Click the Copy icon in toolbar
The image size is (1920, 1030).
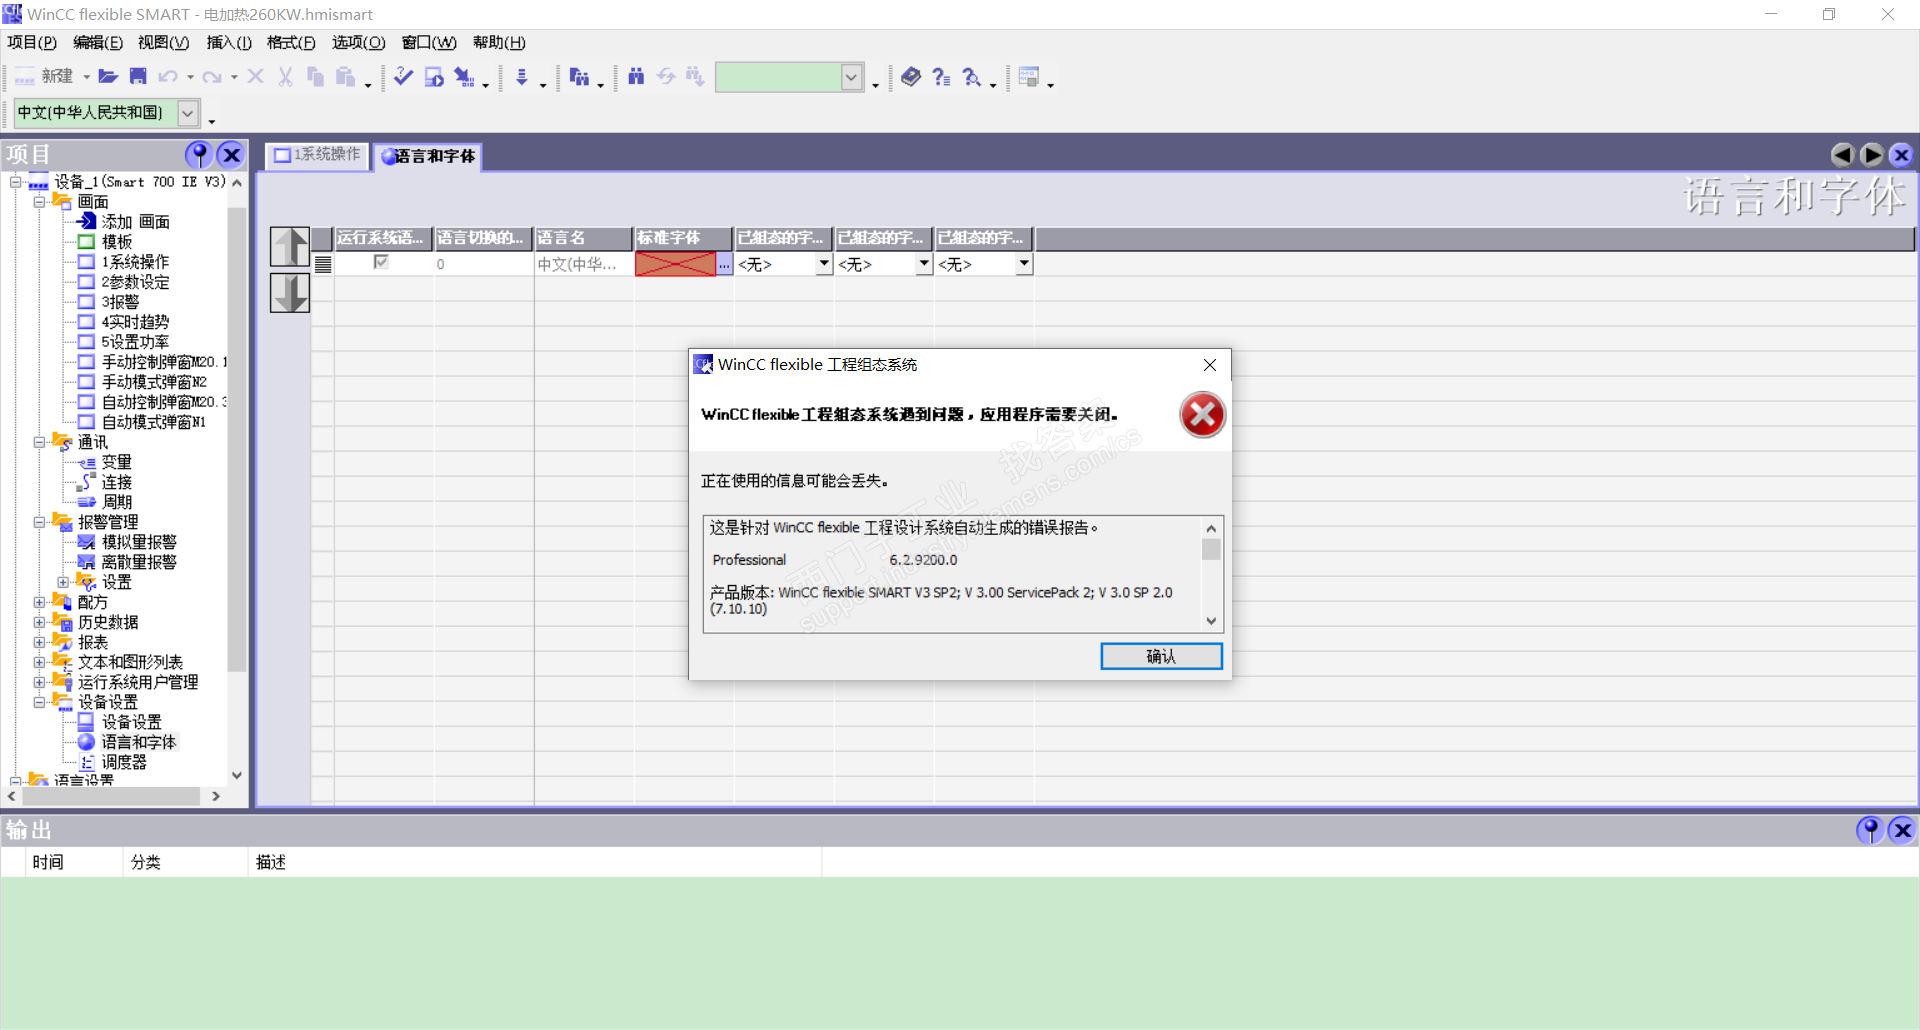pyautogui.click(x=316, y=77)
